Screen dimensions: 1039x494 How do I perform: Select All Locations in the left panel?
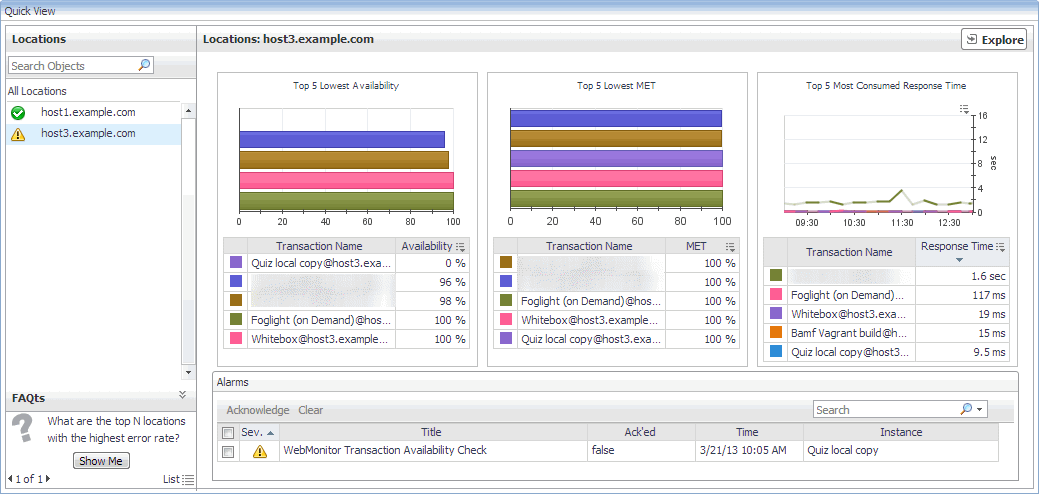[x=37, y=91]
